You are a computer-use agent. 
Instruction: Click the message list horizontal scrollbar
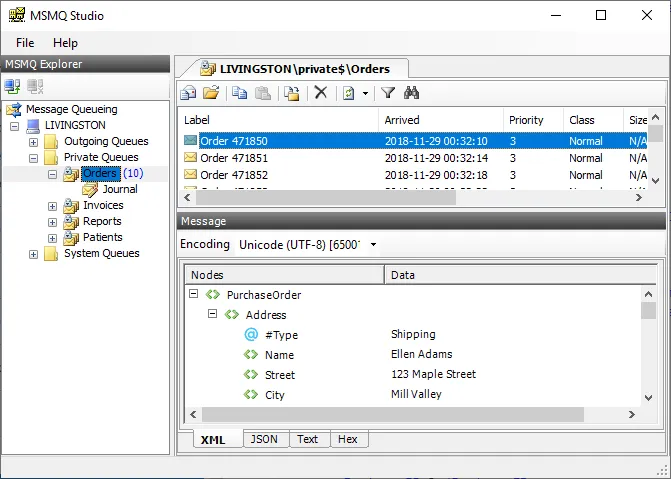326,197
